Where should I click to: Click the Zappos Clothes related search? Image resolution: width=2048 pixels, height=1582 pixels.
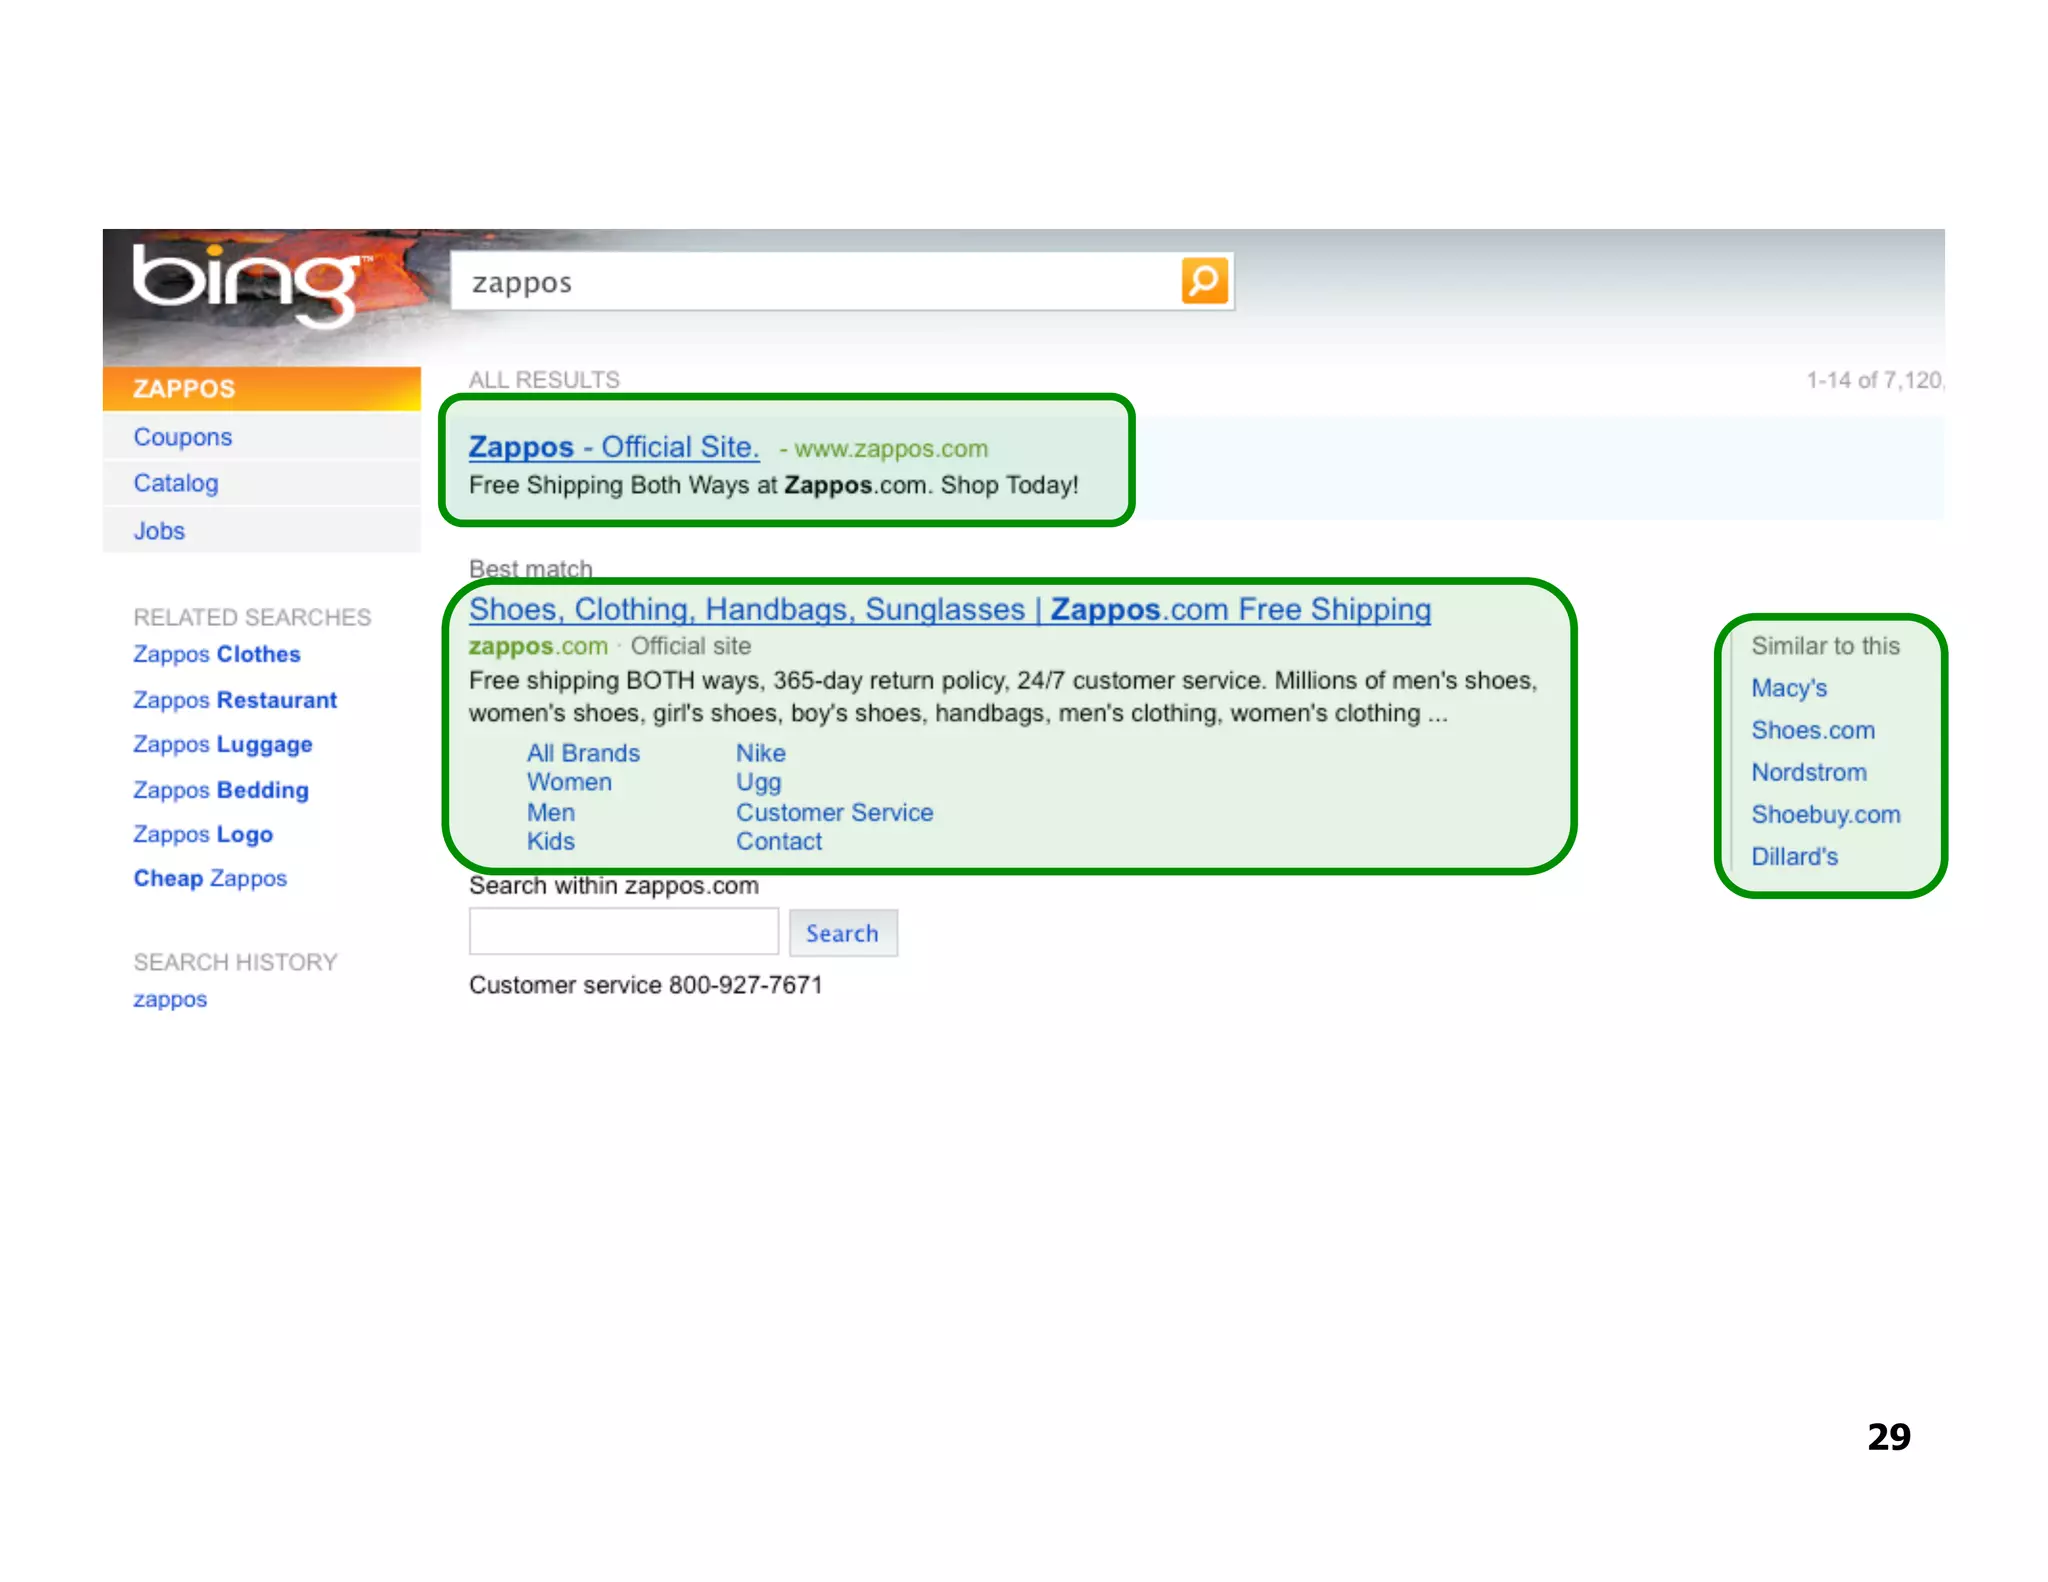(x=217, y=654)
